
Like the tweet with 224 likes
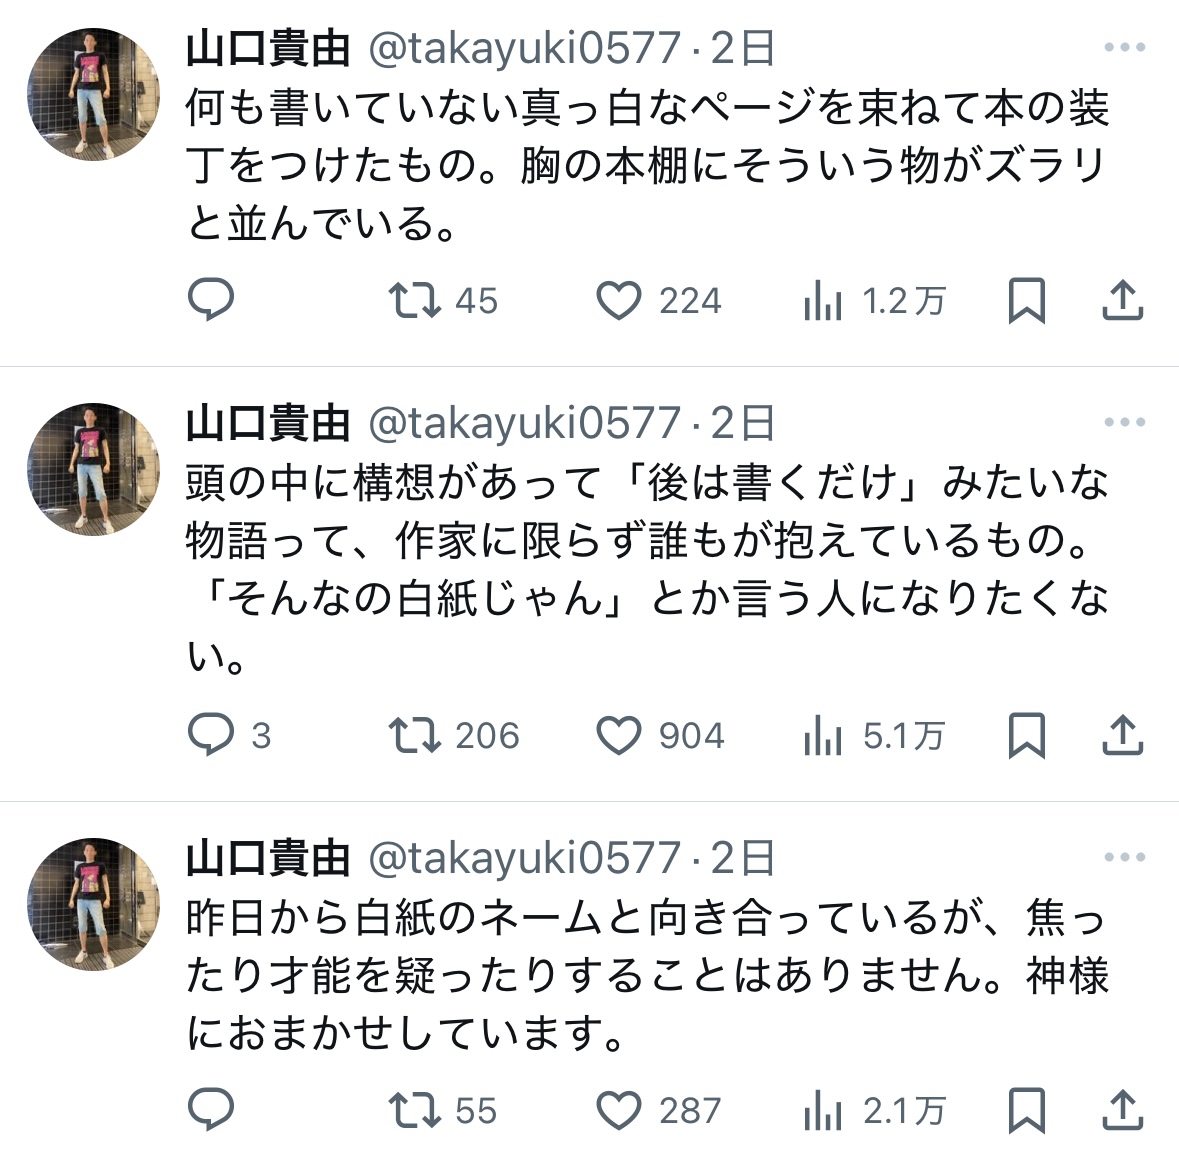click(619, 300)
